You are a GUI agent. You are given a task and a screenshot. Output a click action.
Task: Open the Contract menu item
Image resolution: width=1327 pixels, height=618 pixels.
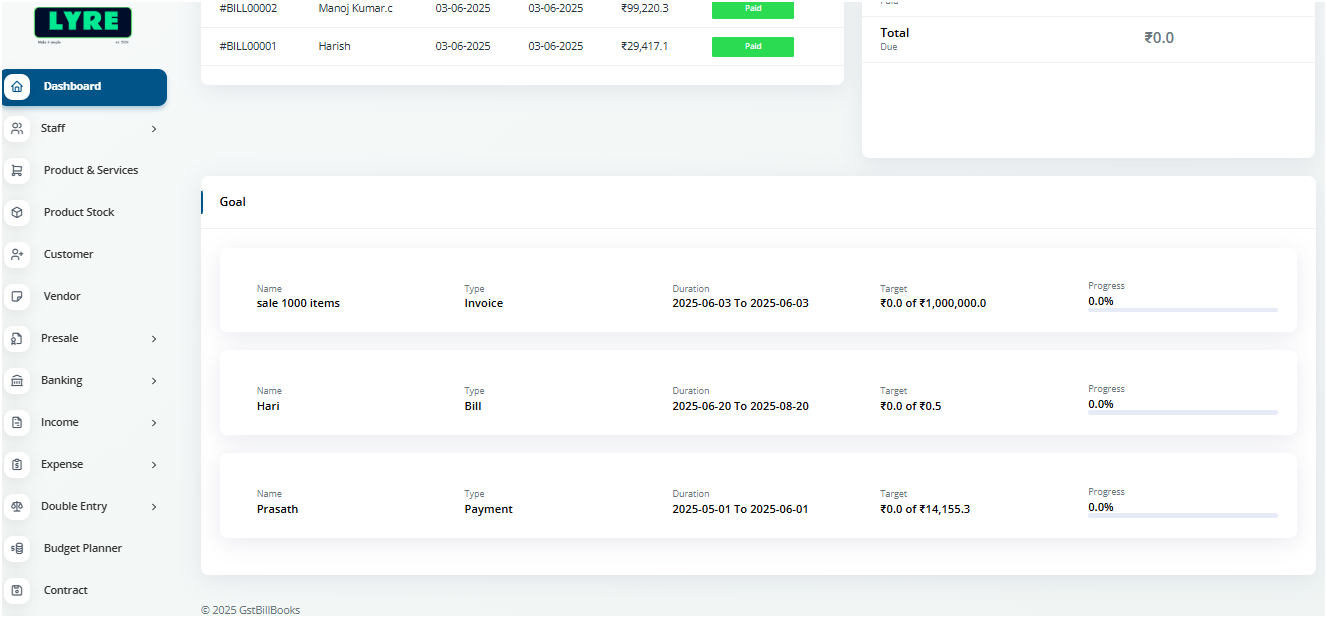(66, 591)
